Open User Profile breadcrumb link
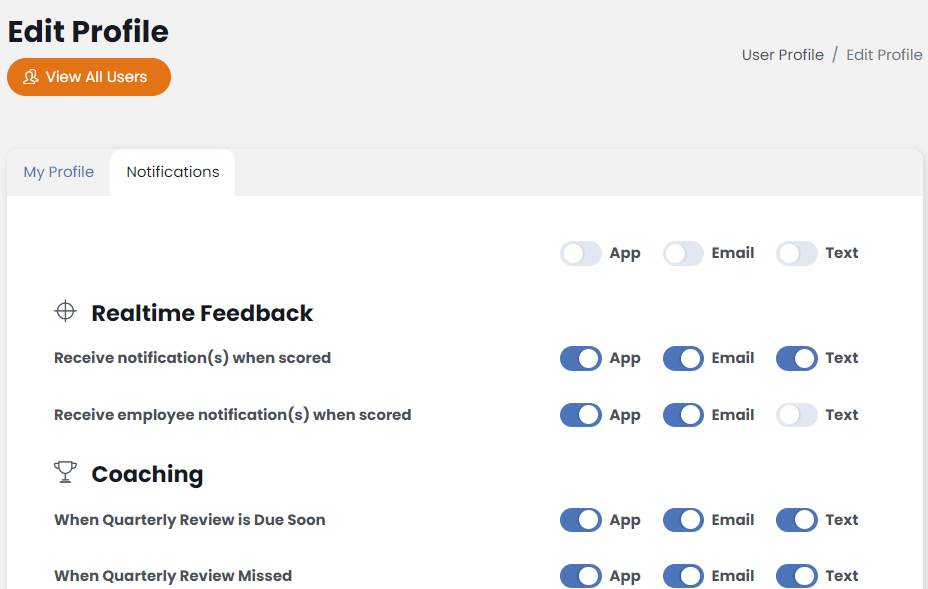This screenshot has height=589, width=928. pyautogui.click(x=782, y=55)
